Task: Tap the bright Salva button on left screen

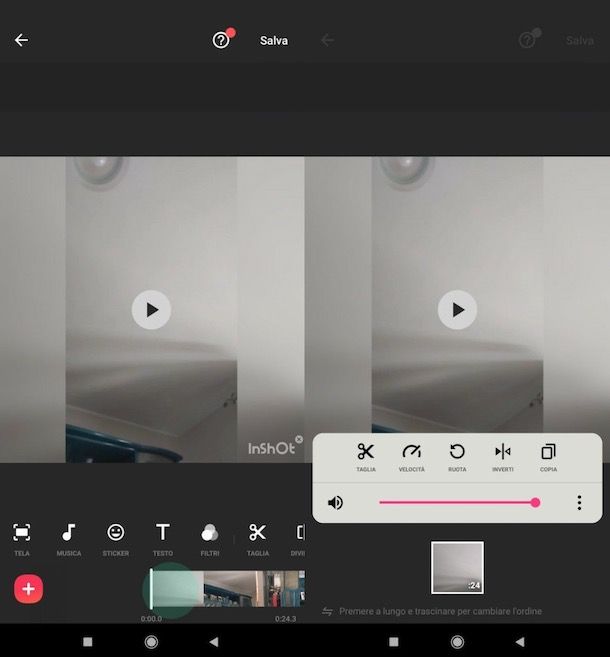Action: click(274, 41)
